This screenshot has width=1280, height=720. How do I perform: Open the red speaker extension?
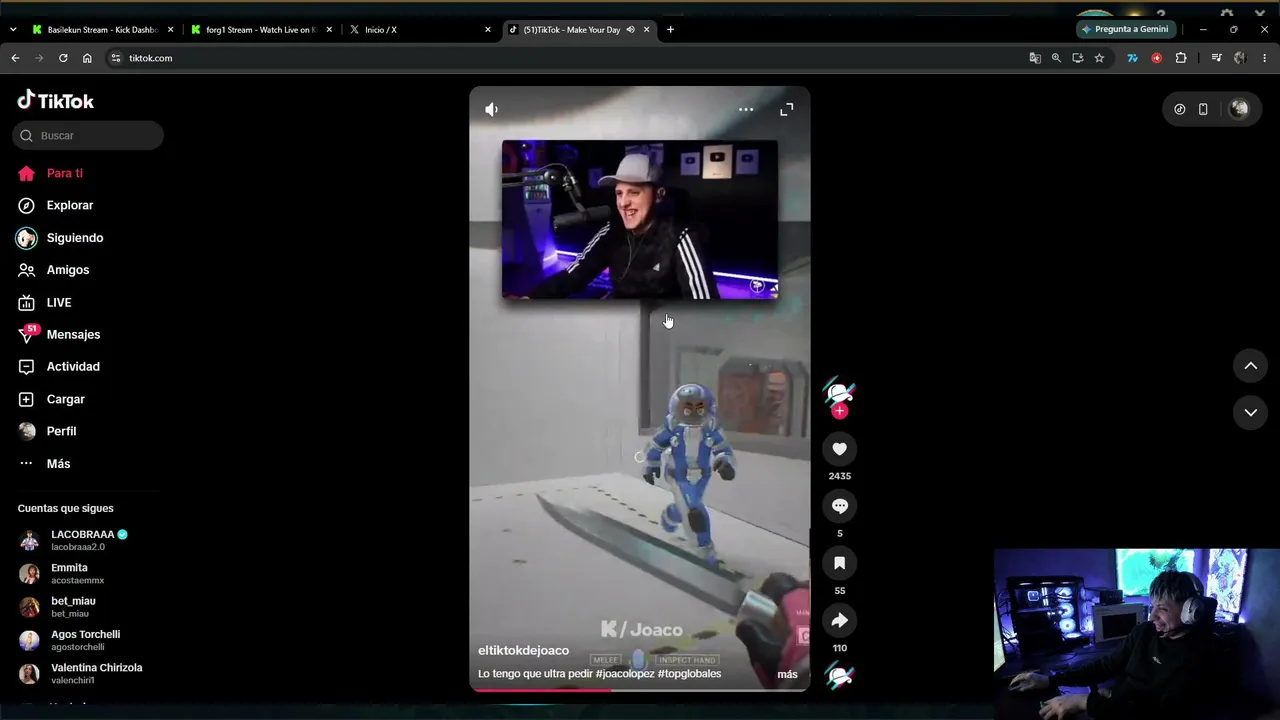[x=1157, y=58]
